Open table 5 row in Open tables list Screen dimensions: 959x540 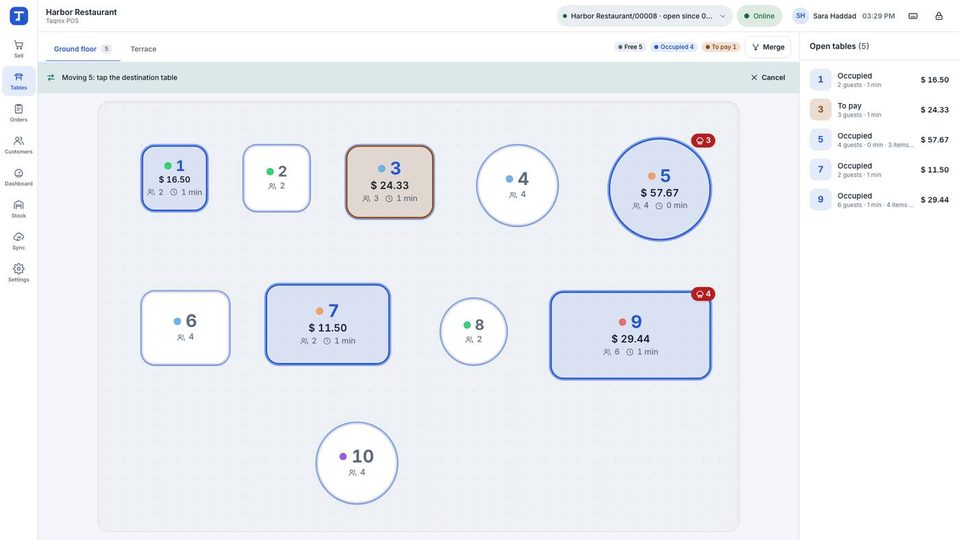[879, 139]
